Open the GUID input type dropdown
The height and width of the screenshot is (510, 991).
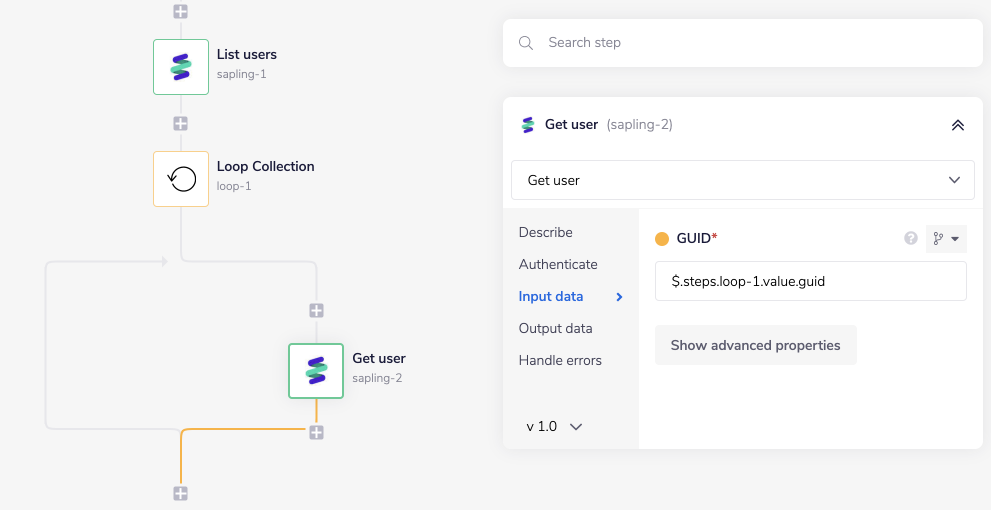pyautogui.click(x=946, y=238)
